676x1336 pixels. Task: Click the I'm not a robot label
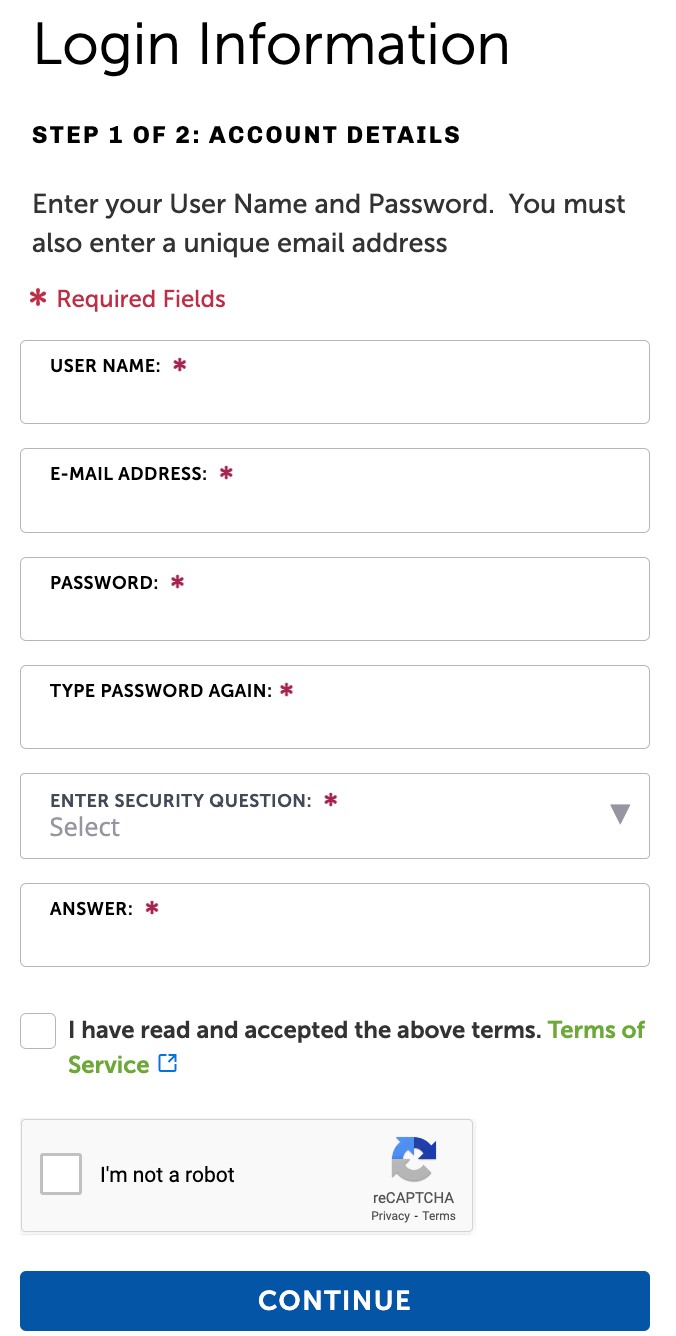[167, 1175]
